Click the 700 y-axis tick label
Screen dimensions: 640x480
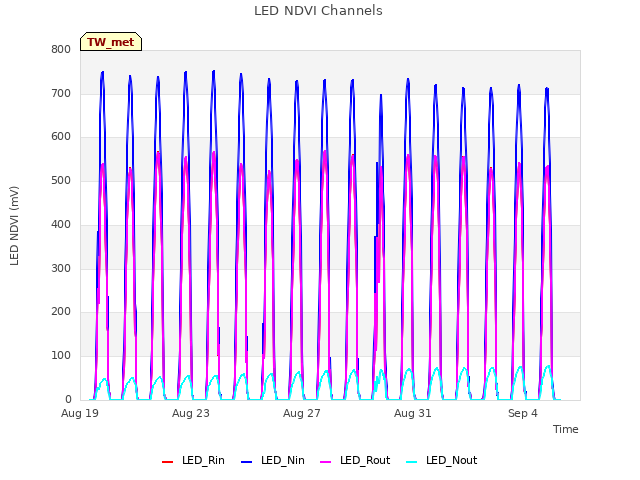pyautogui.click(x=61, y=93)
